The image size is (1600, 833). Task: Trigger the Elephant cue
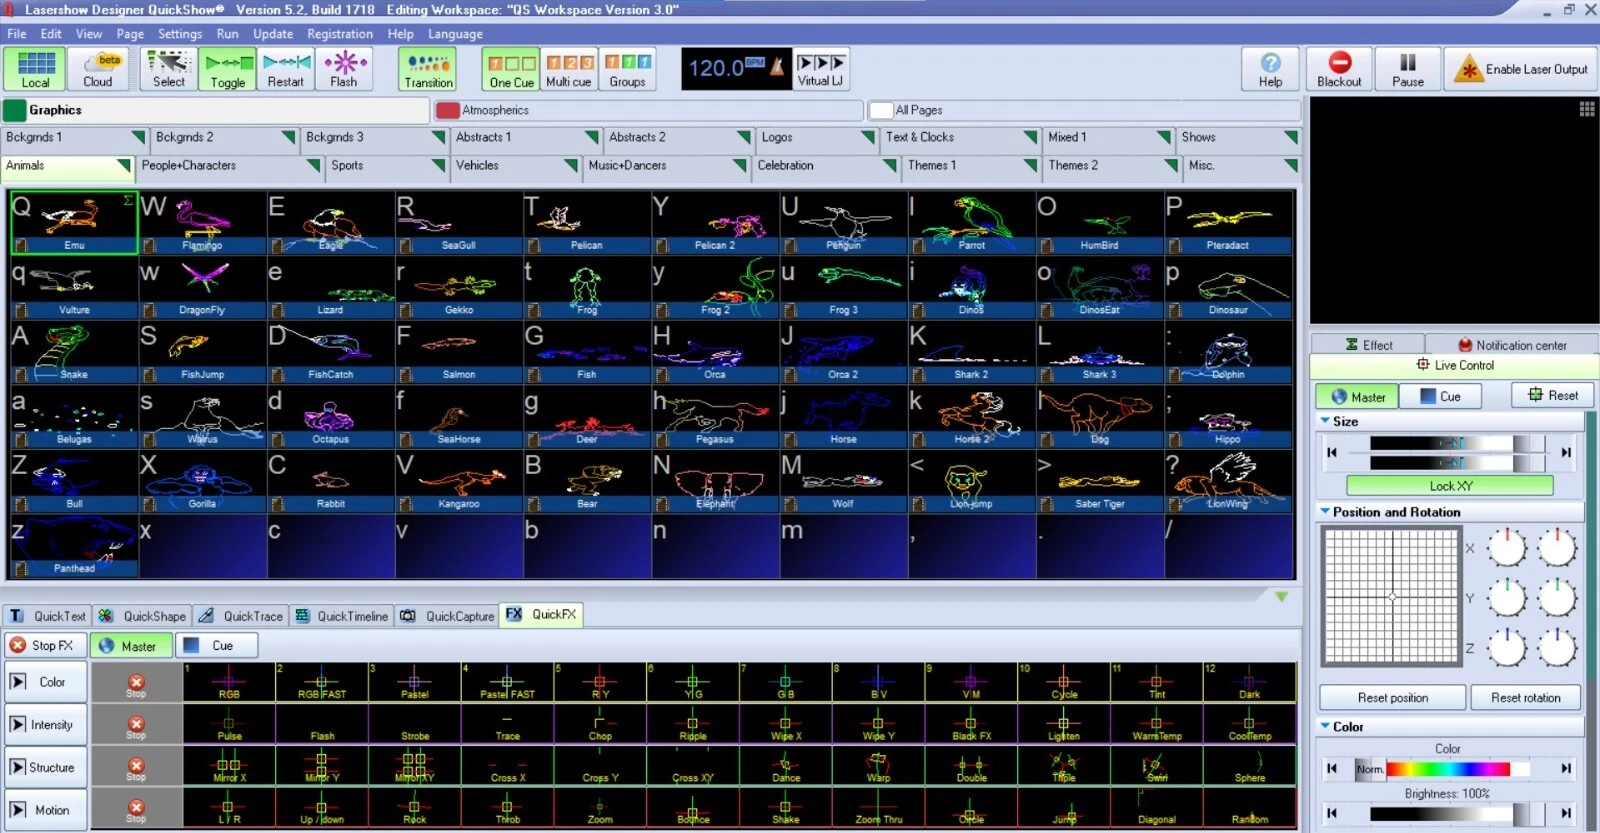[715, 482]
